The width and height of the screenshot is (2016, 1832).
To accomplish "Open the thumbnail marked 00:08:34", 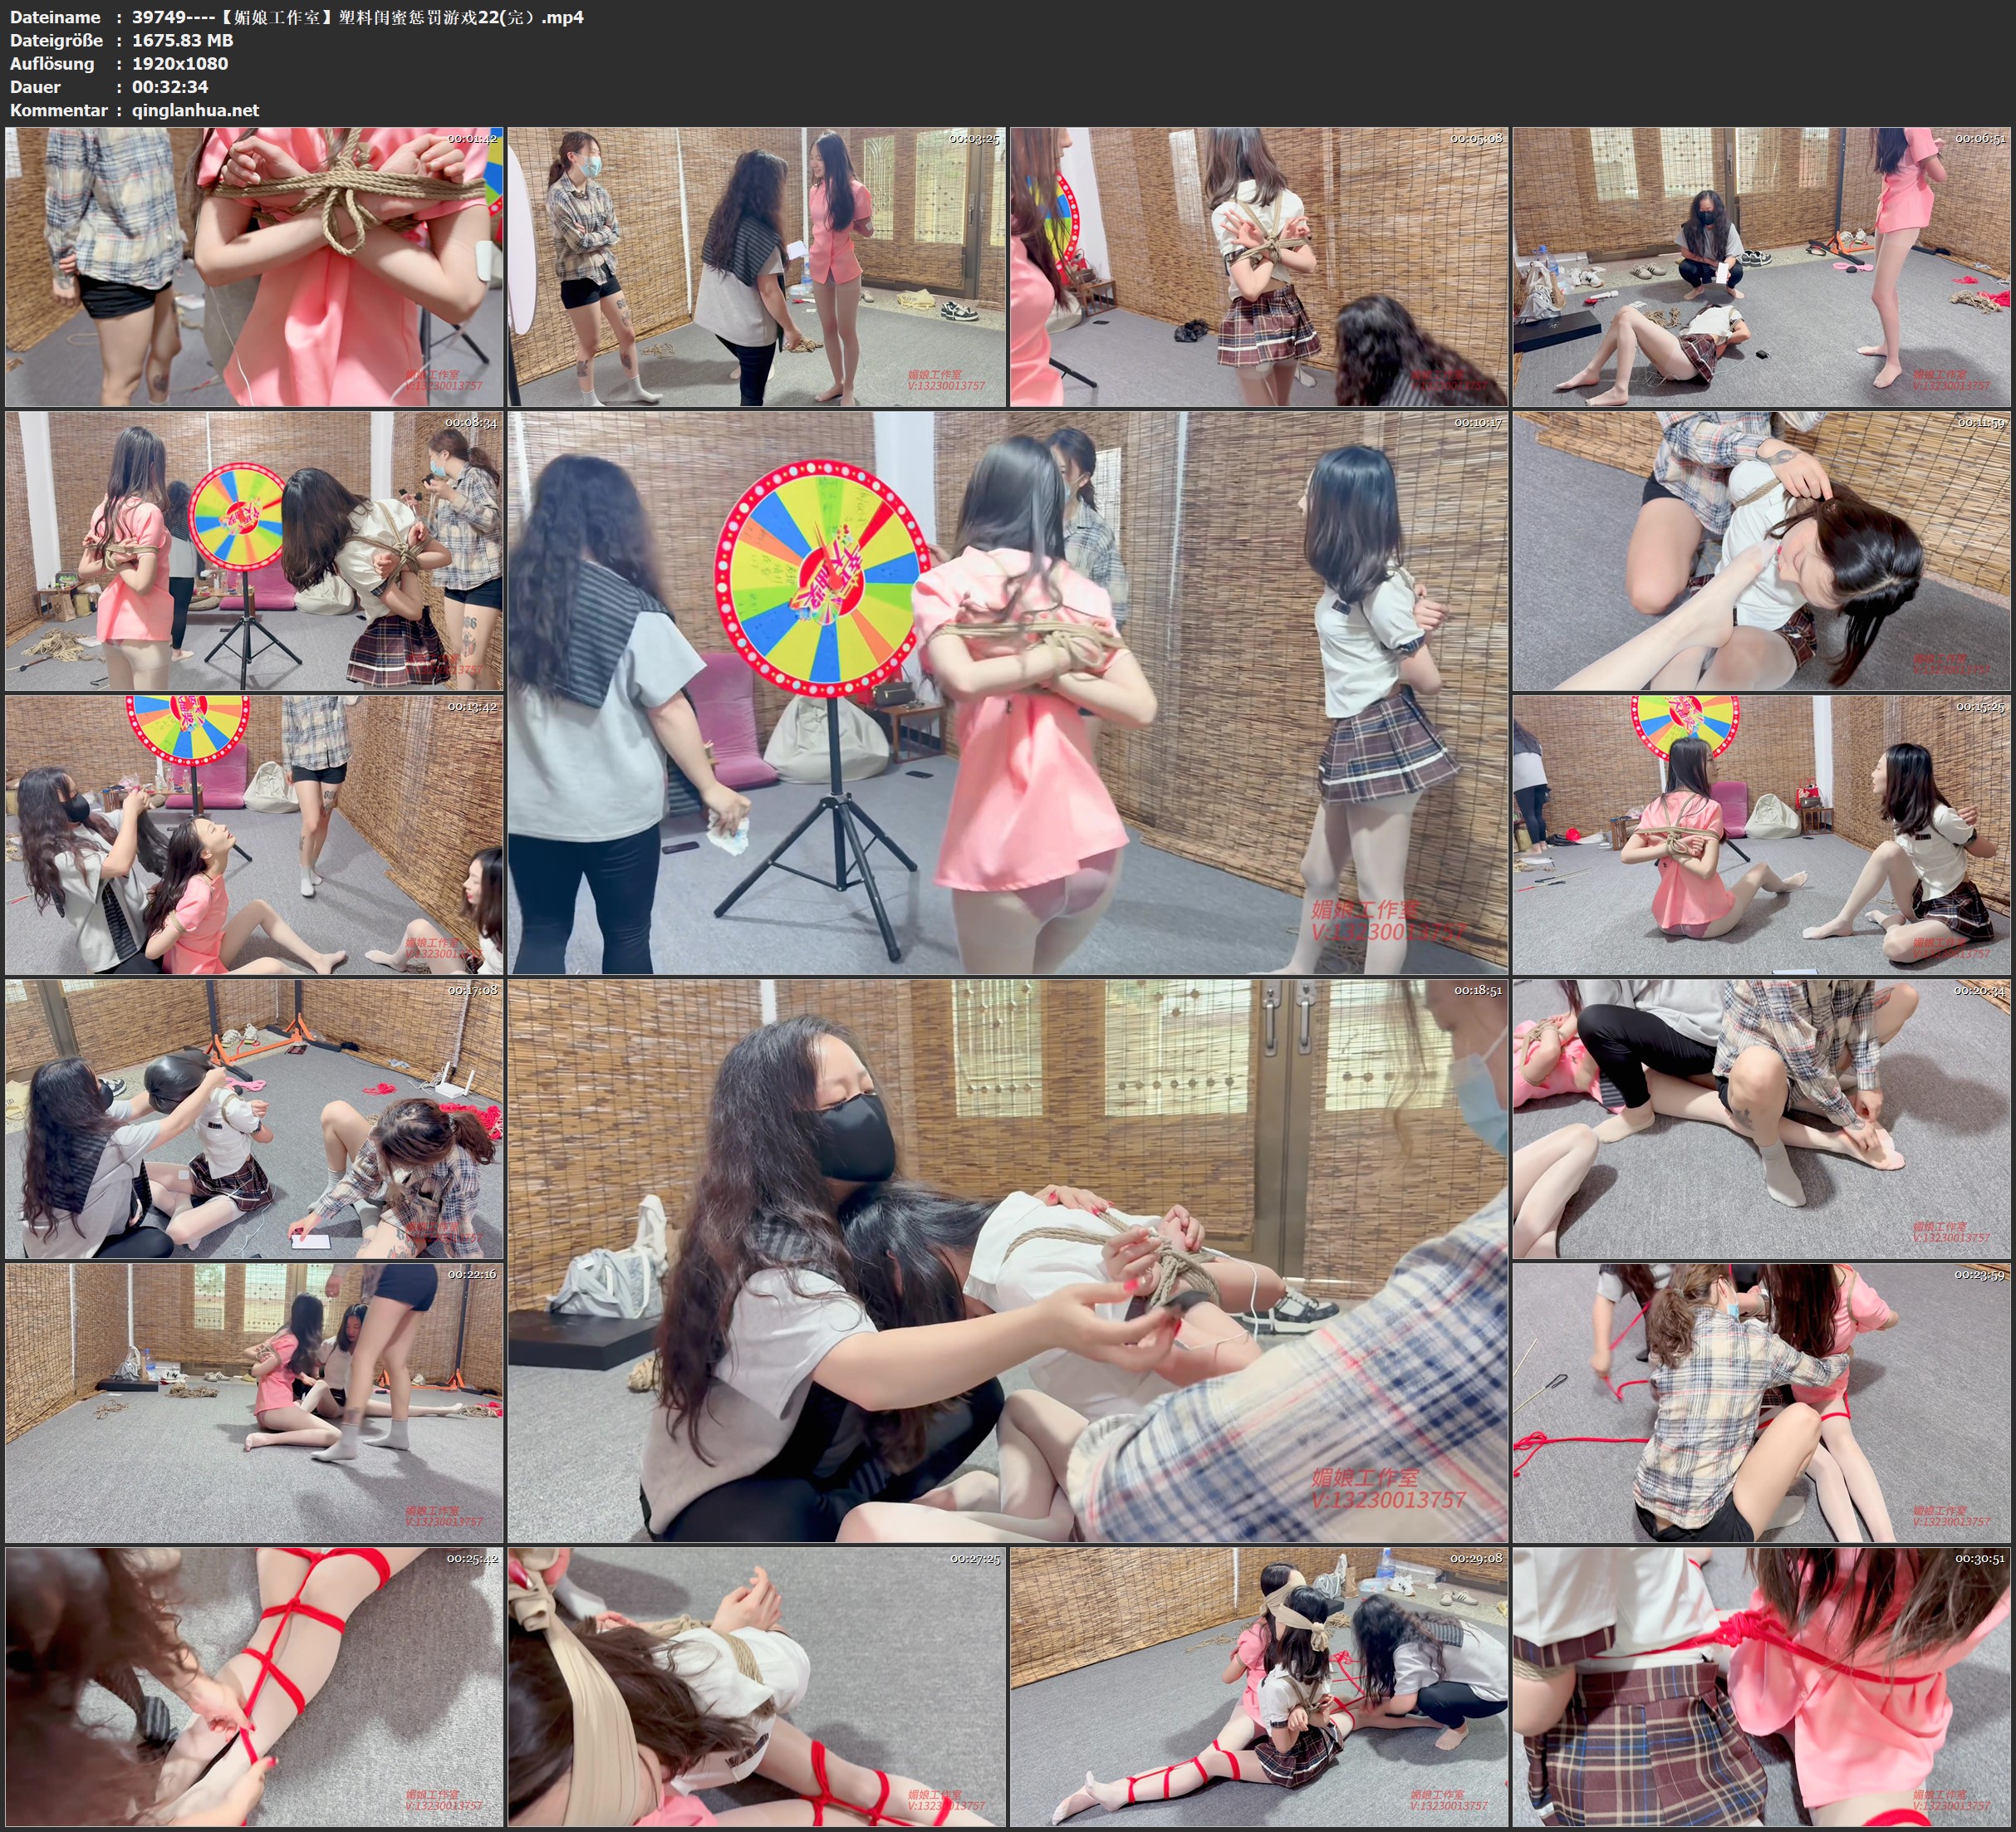I will tap(254, 551).
